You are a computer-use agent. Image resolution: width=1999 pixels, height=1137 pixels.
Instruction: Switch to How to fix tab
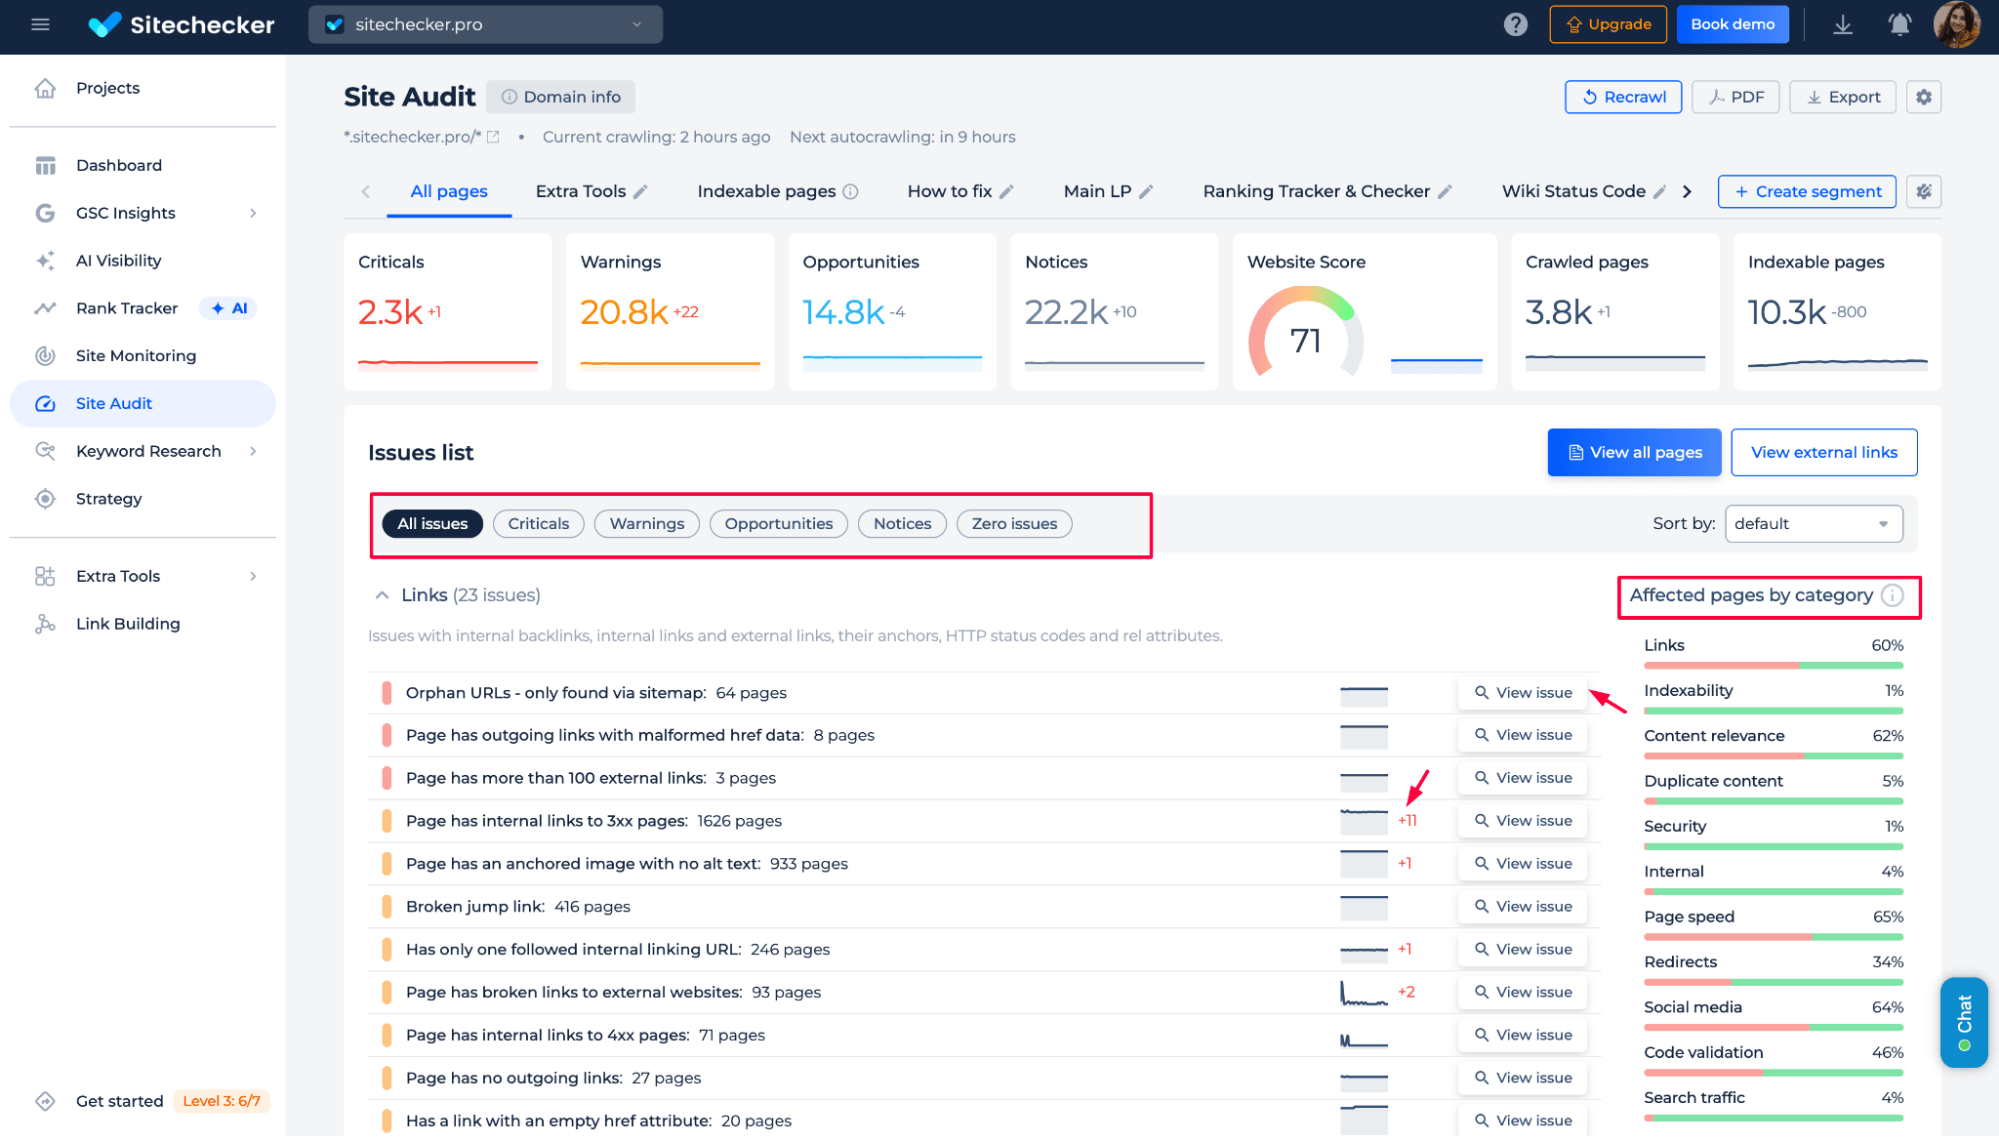pyautogui.click(x=949, y=191)
